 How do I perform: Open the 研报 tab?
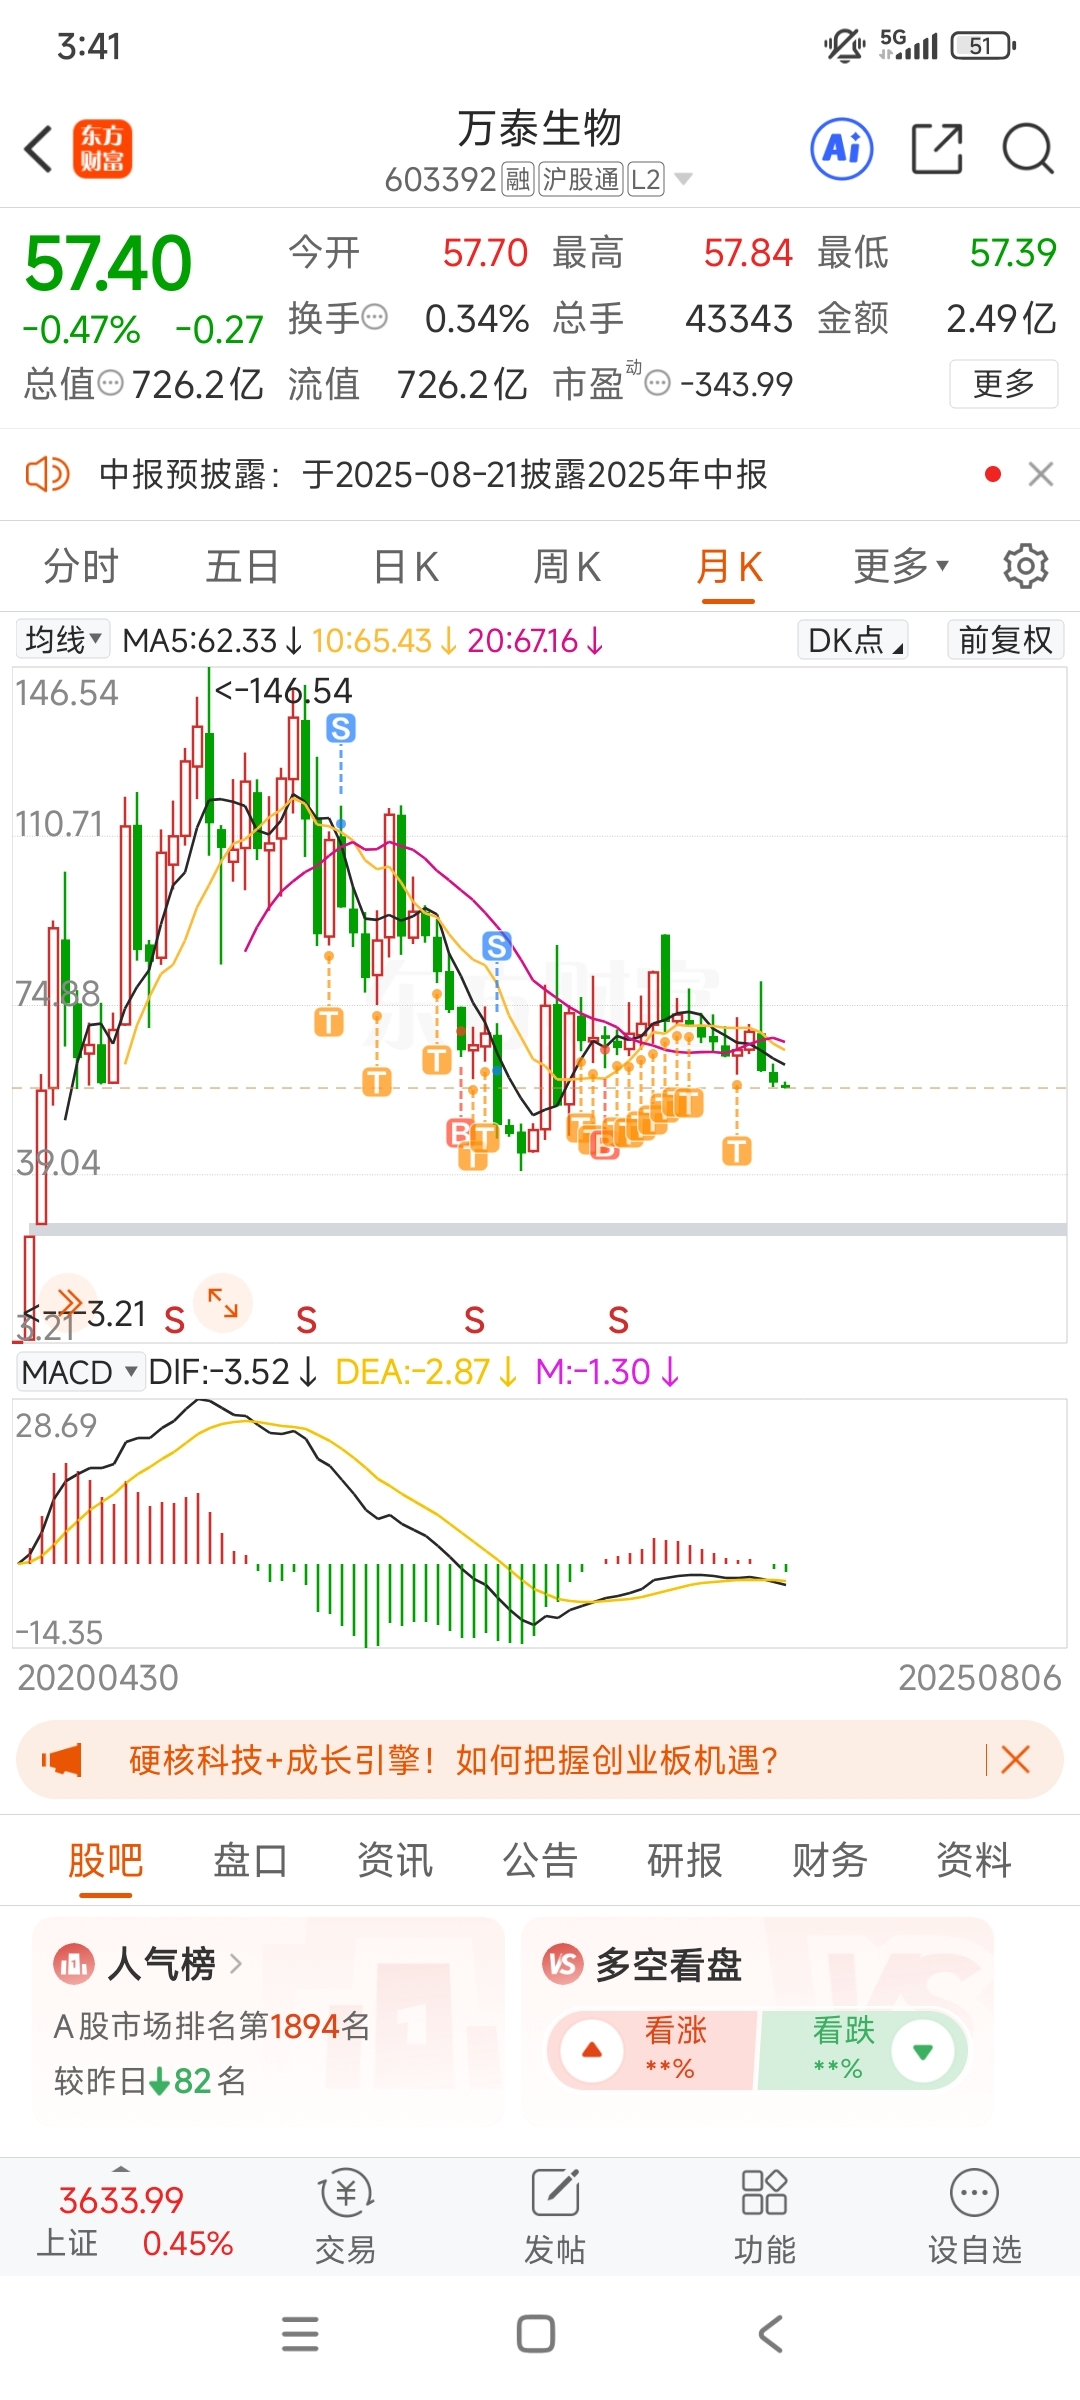(x=685, y=1860)
